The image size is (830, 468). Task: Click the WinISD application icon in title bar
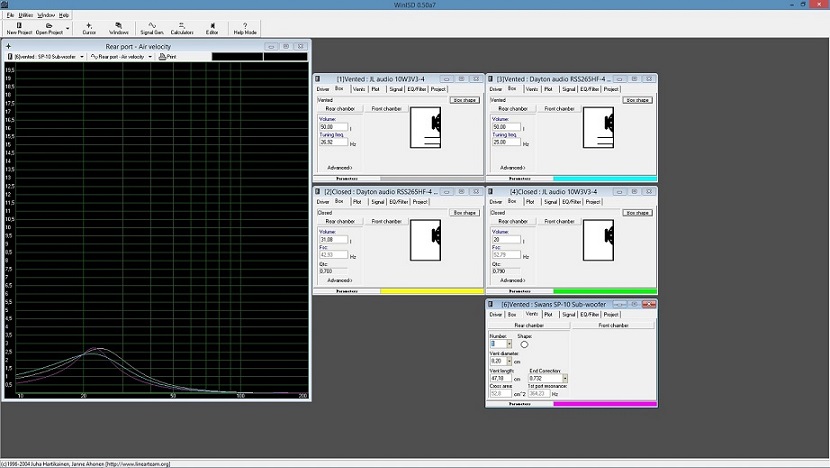(x=5, y=5)
